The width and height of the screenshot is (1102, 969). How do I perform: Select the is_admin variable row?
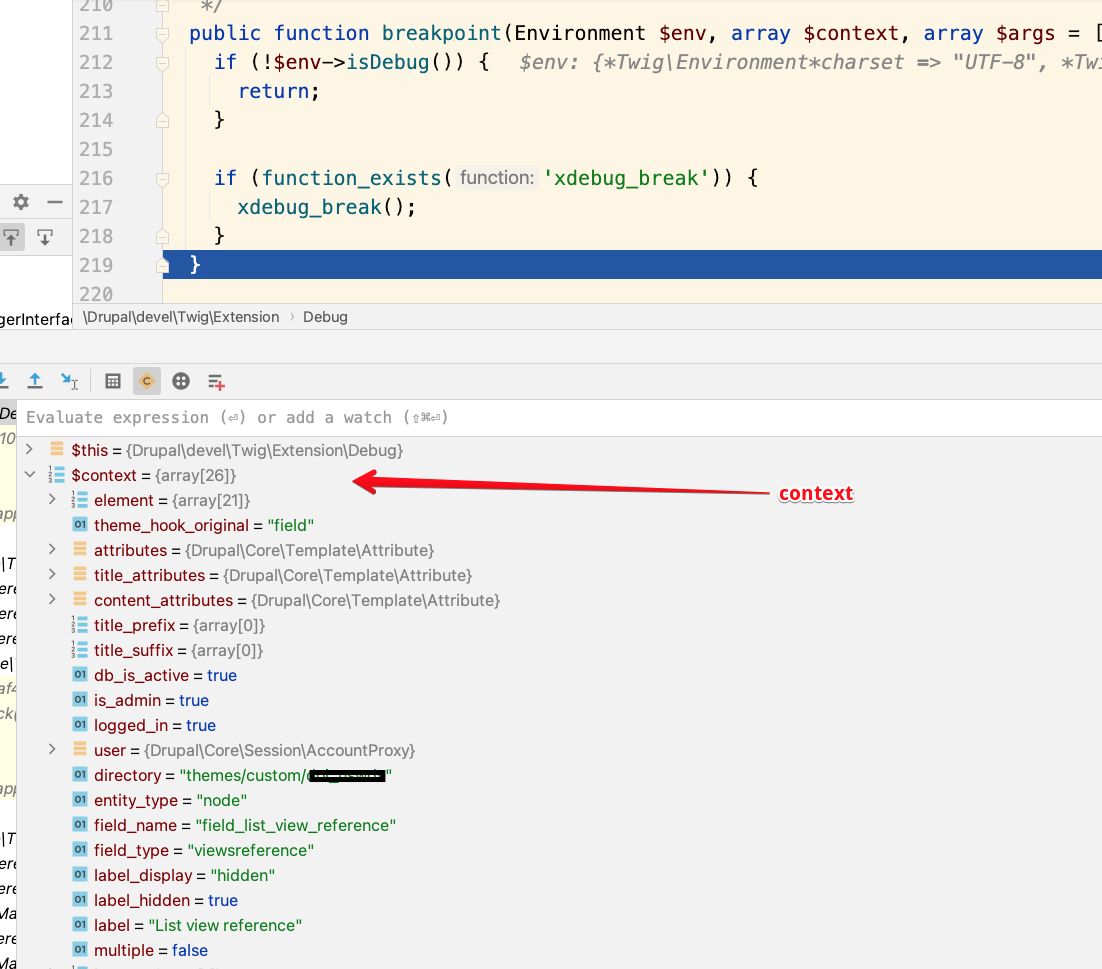tap(559, 700)
